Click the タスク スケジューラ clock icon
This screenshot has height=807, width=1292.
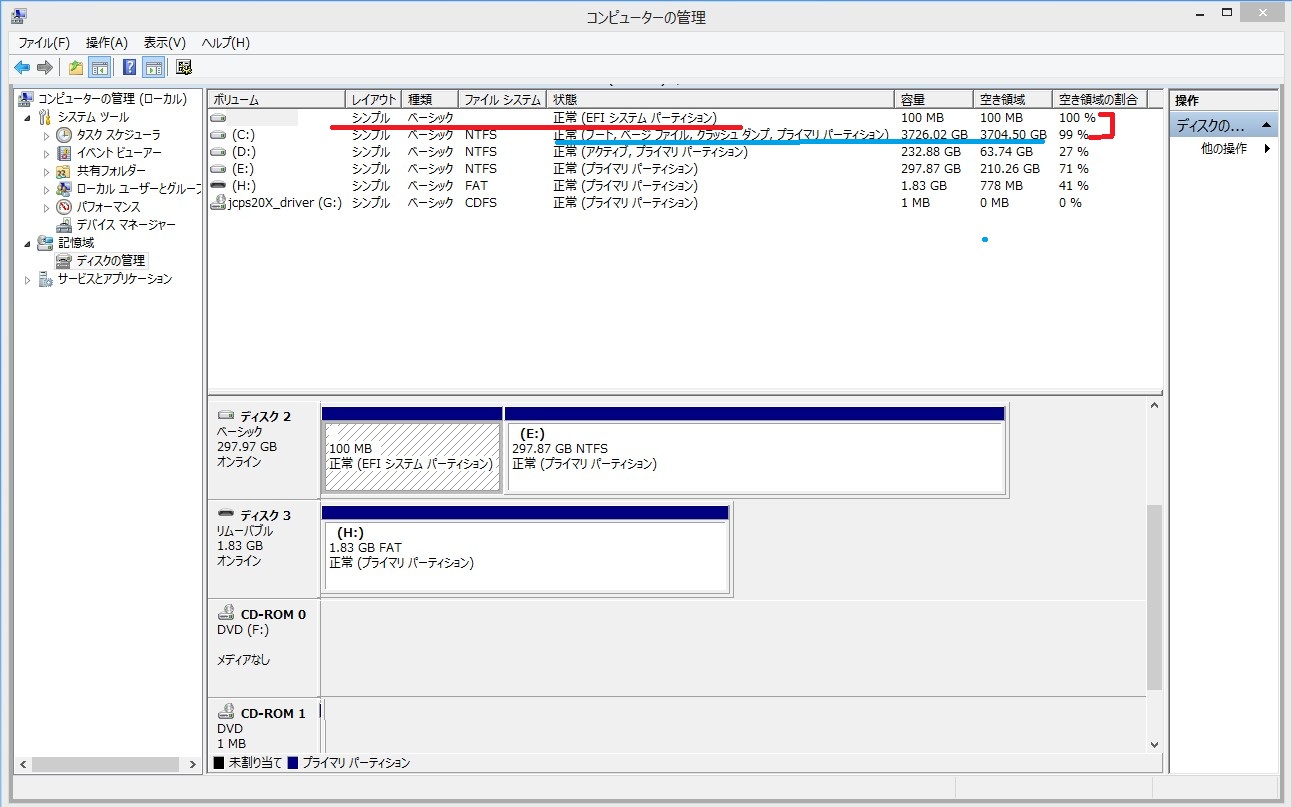pyautogui.click(x=64, y=135)
